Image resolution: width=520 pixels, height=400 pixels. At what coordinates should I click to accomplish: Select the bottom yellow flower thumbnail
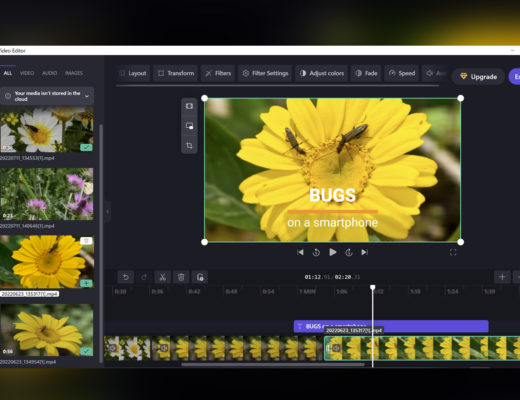point(46,330)
